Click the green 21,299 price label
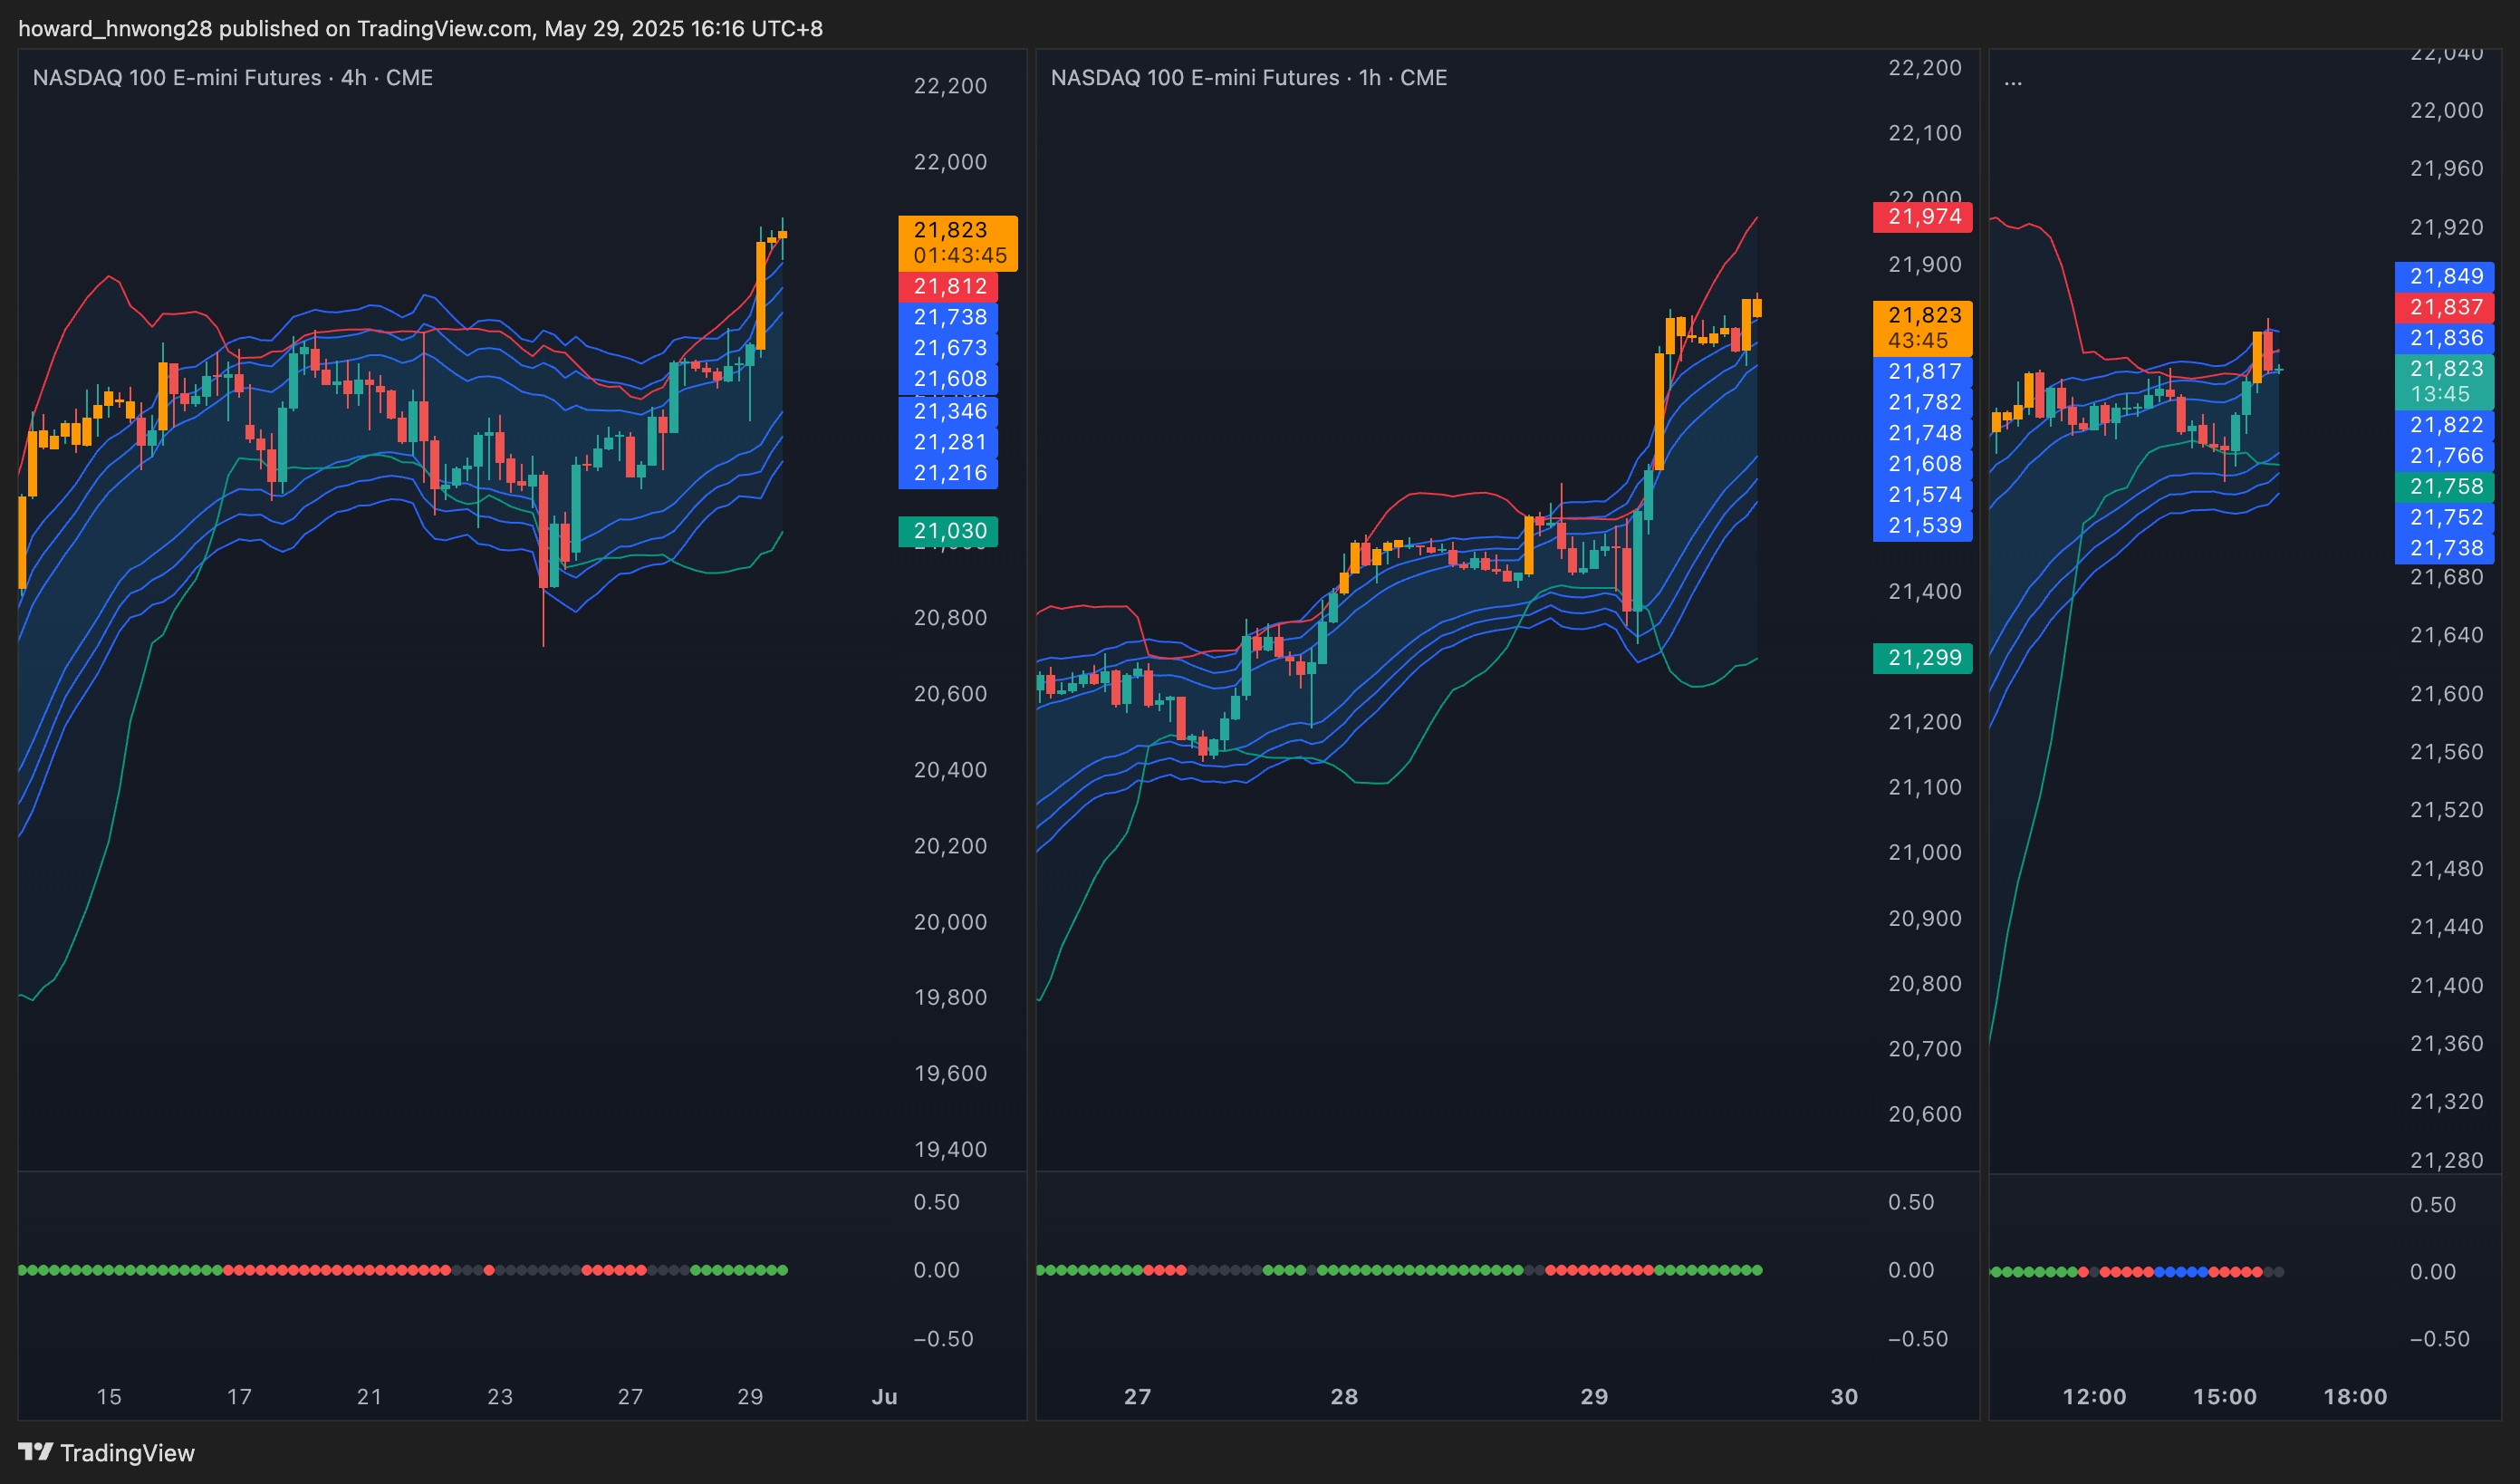 [1922, 658]
